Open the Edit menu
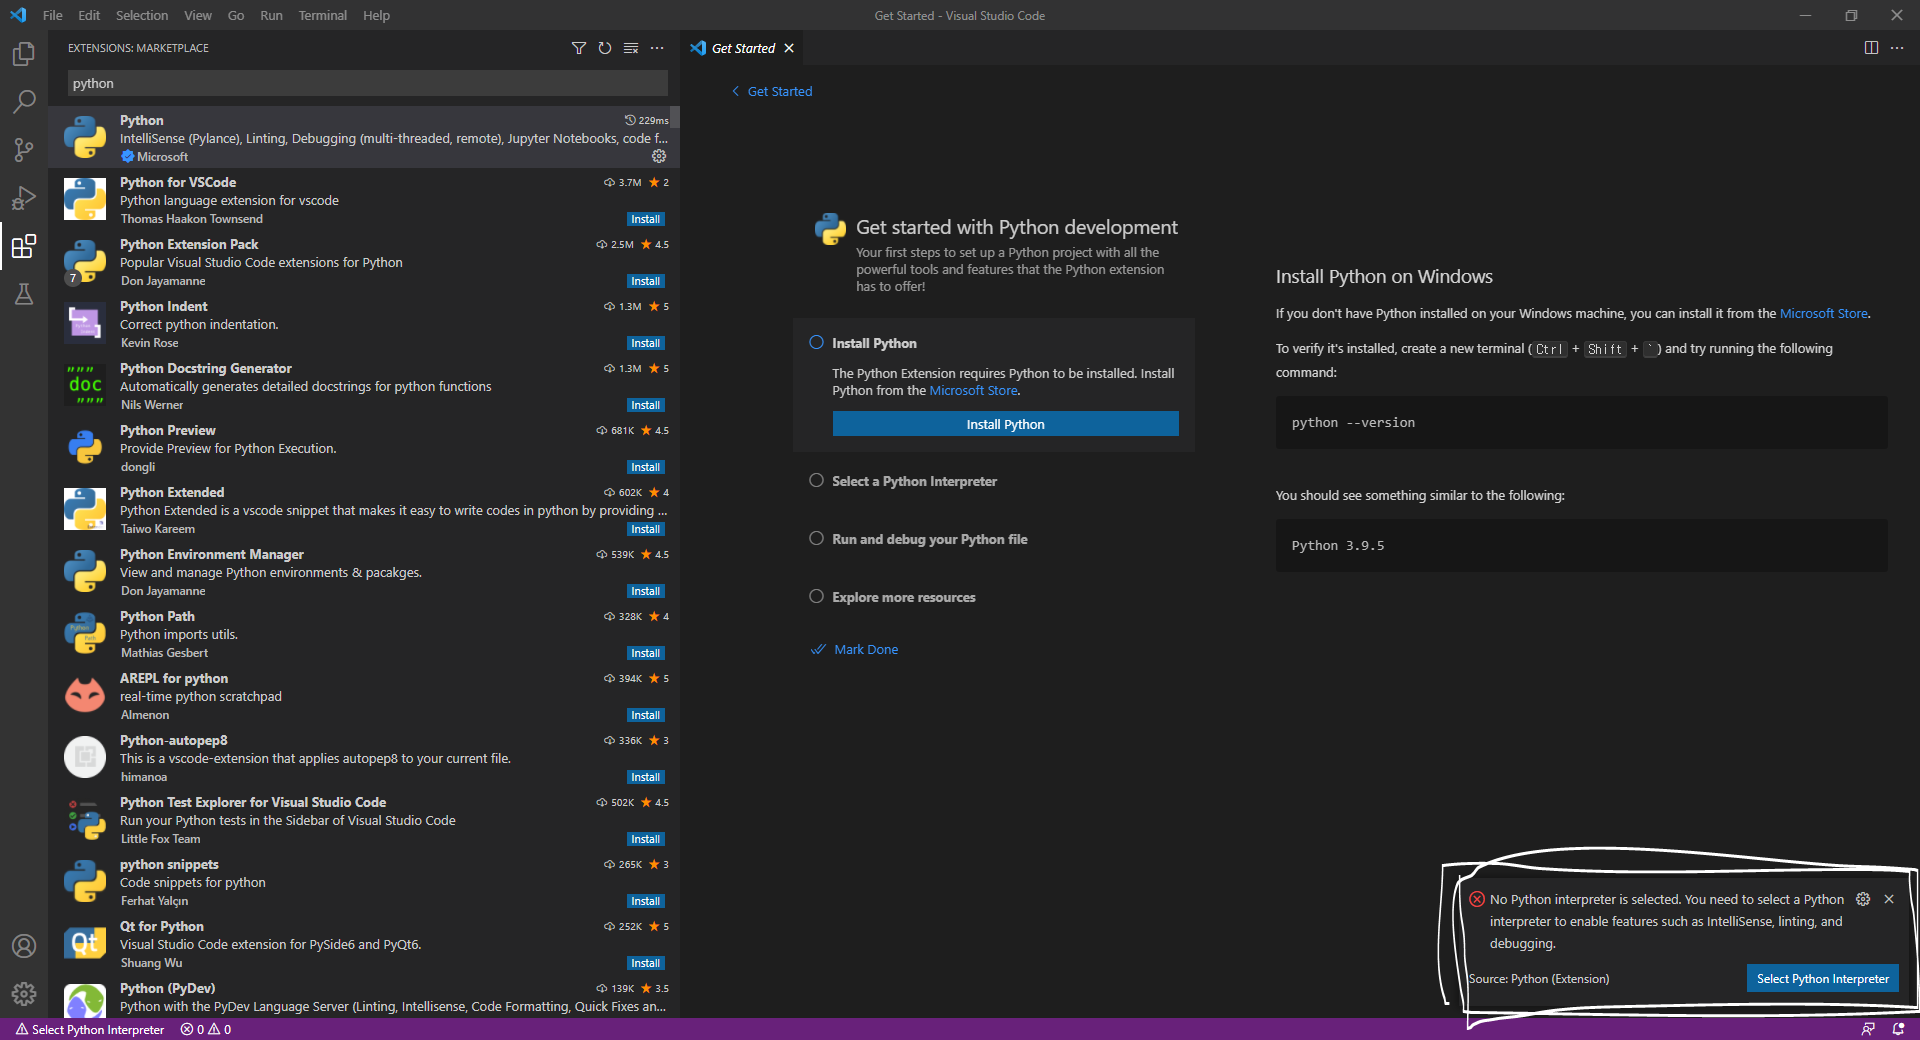Viewport: 1920px width, 1040px height. click(89, 15)
